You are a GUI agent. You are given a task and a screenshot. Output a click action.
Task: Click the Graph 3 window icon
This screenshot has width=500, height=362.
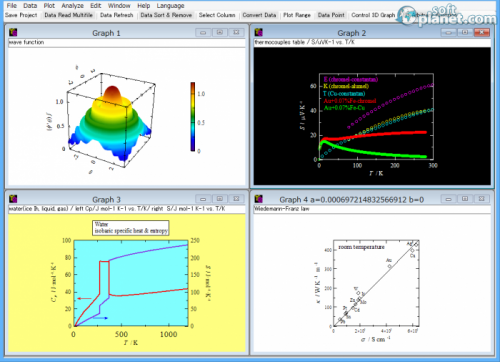coord(13,199)
